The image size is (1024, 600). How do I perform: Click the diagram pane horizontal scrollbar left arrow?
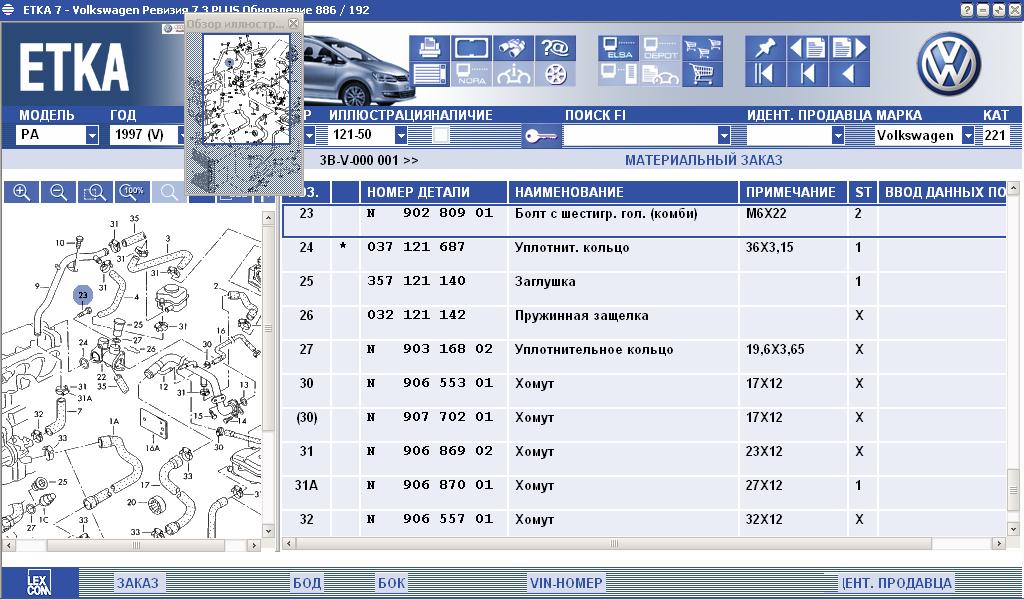coord(9,545)
